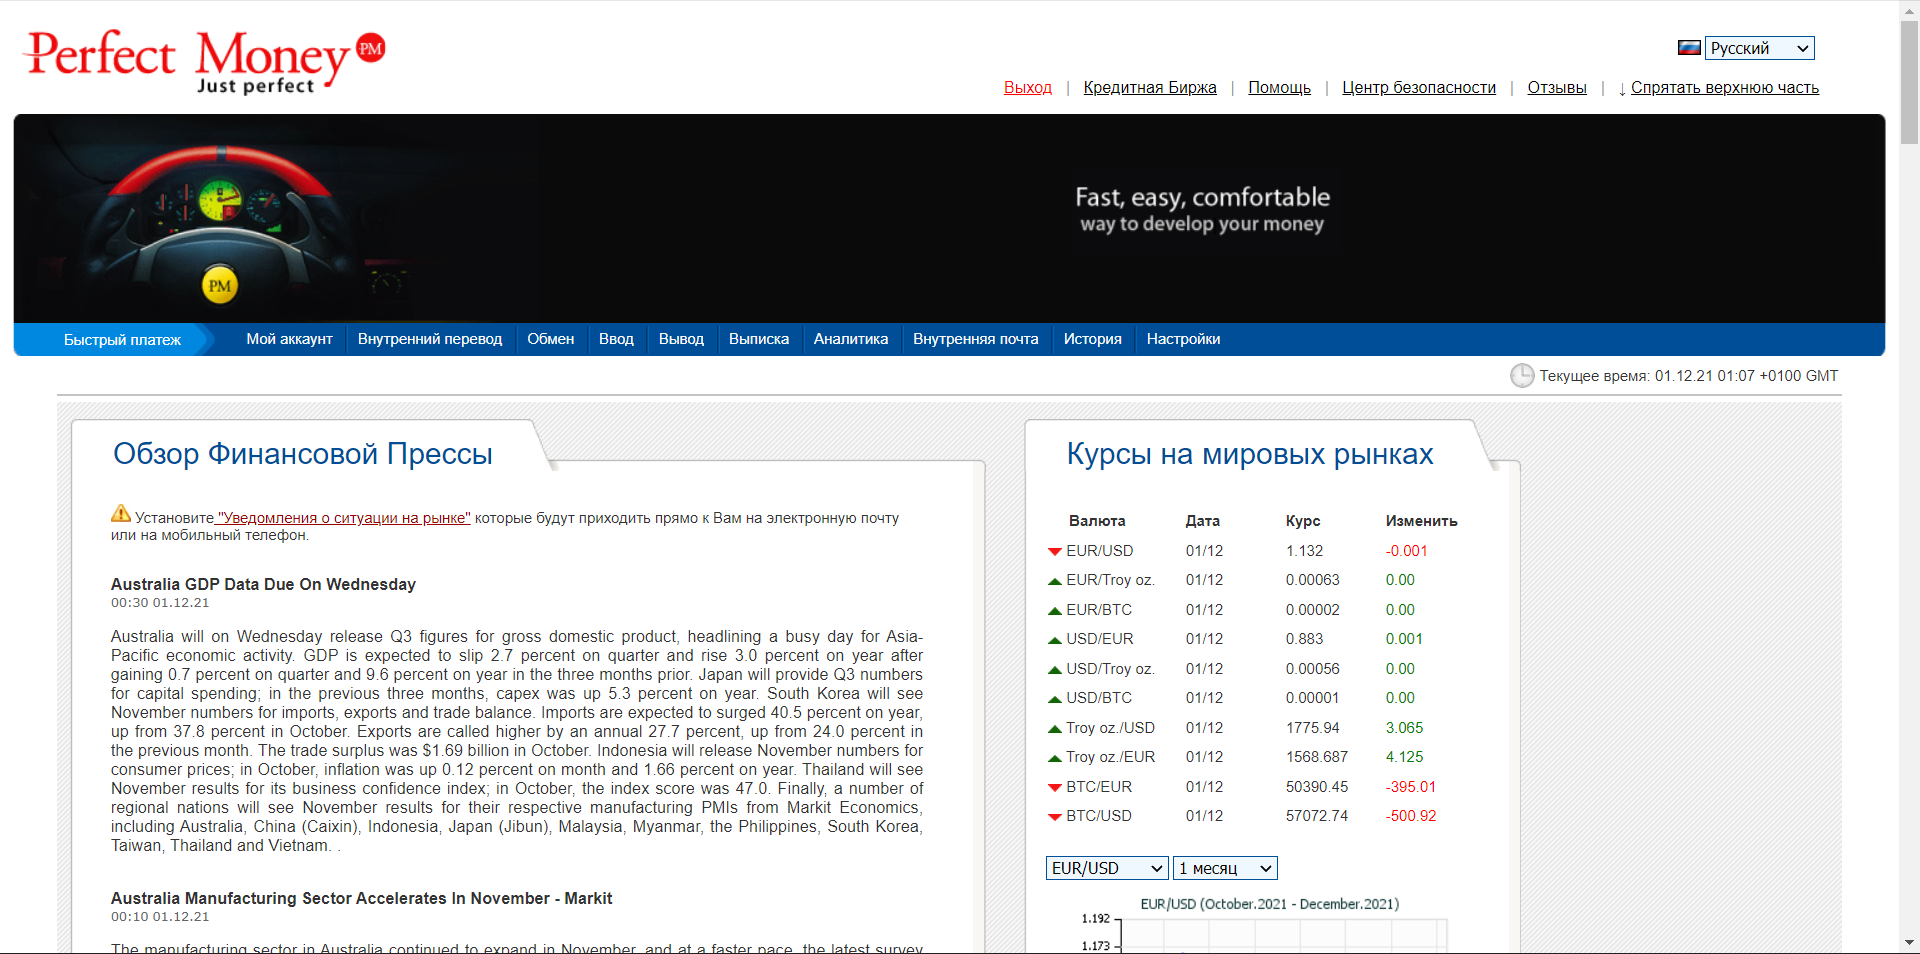Click the BTC/EUR row label
The height and width of the screenshot is (954, 1920).
click(x=1099, y=787)
